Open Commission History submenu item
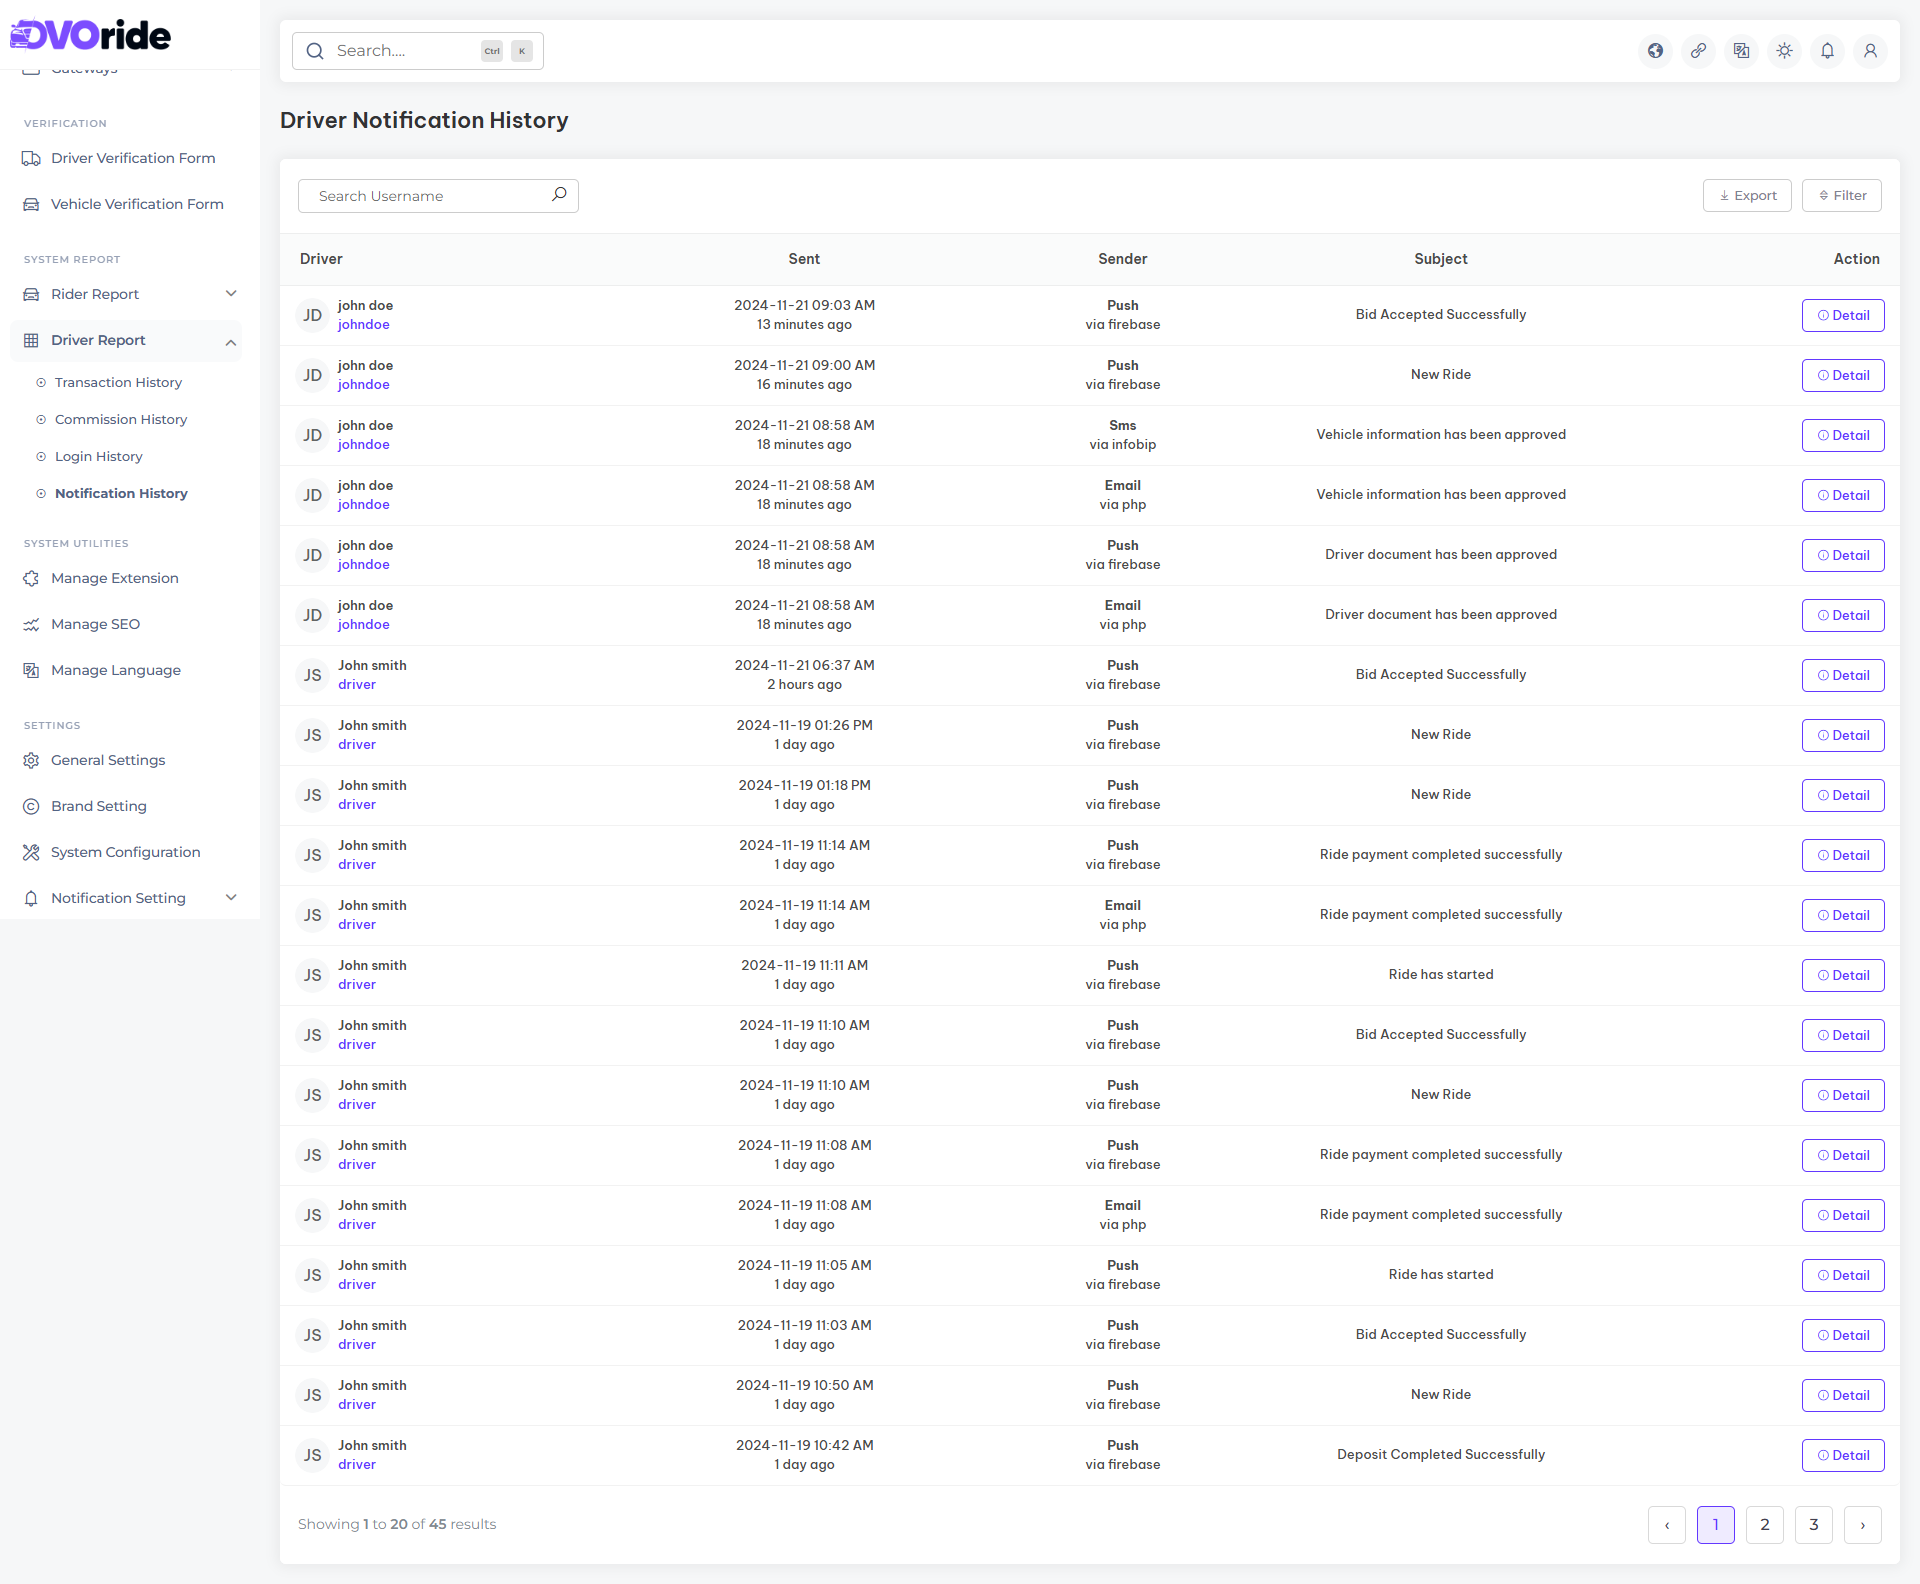This screenshot has width=1920, height=1584. [120, 419]
